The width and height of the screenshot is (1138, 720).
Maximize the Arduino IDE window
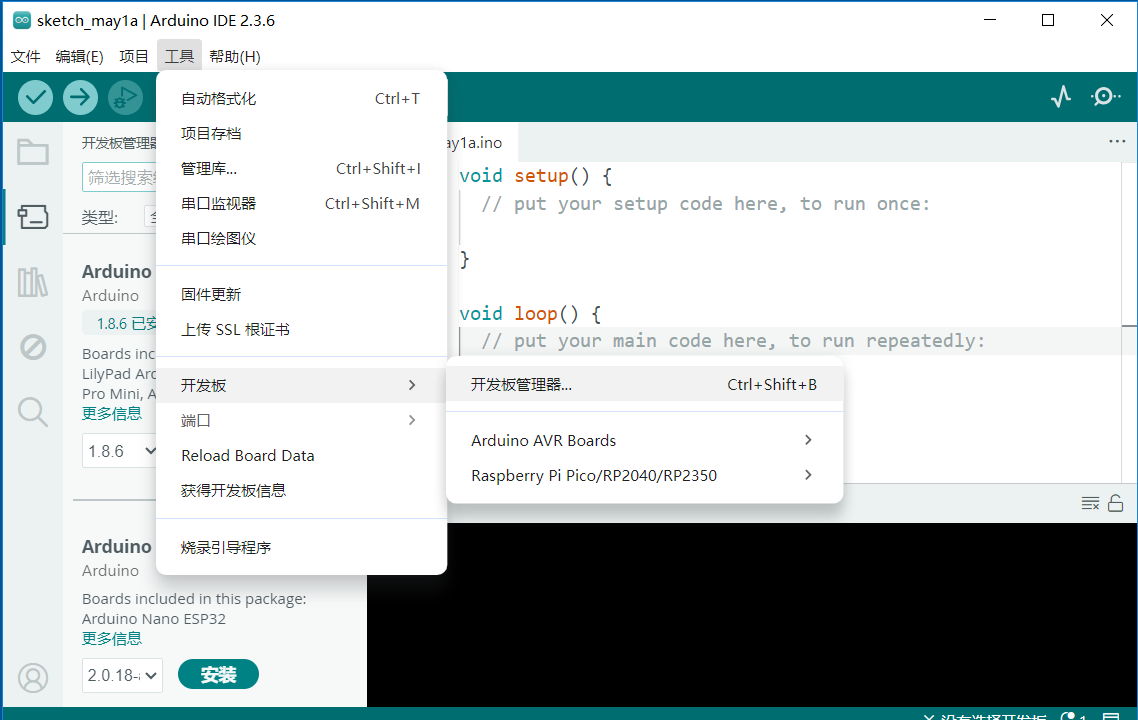coord(1048,20)
